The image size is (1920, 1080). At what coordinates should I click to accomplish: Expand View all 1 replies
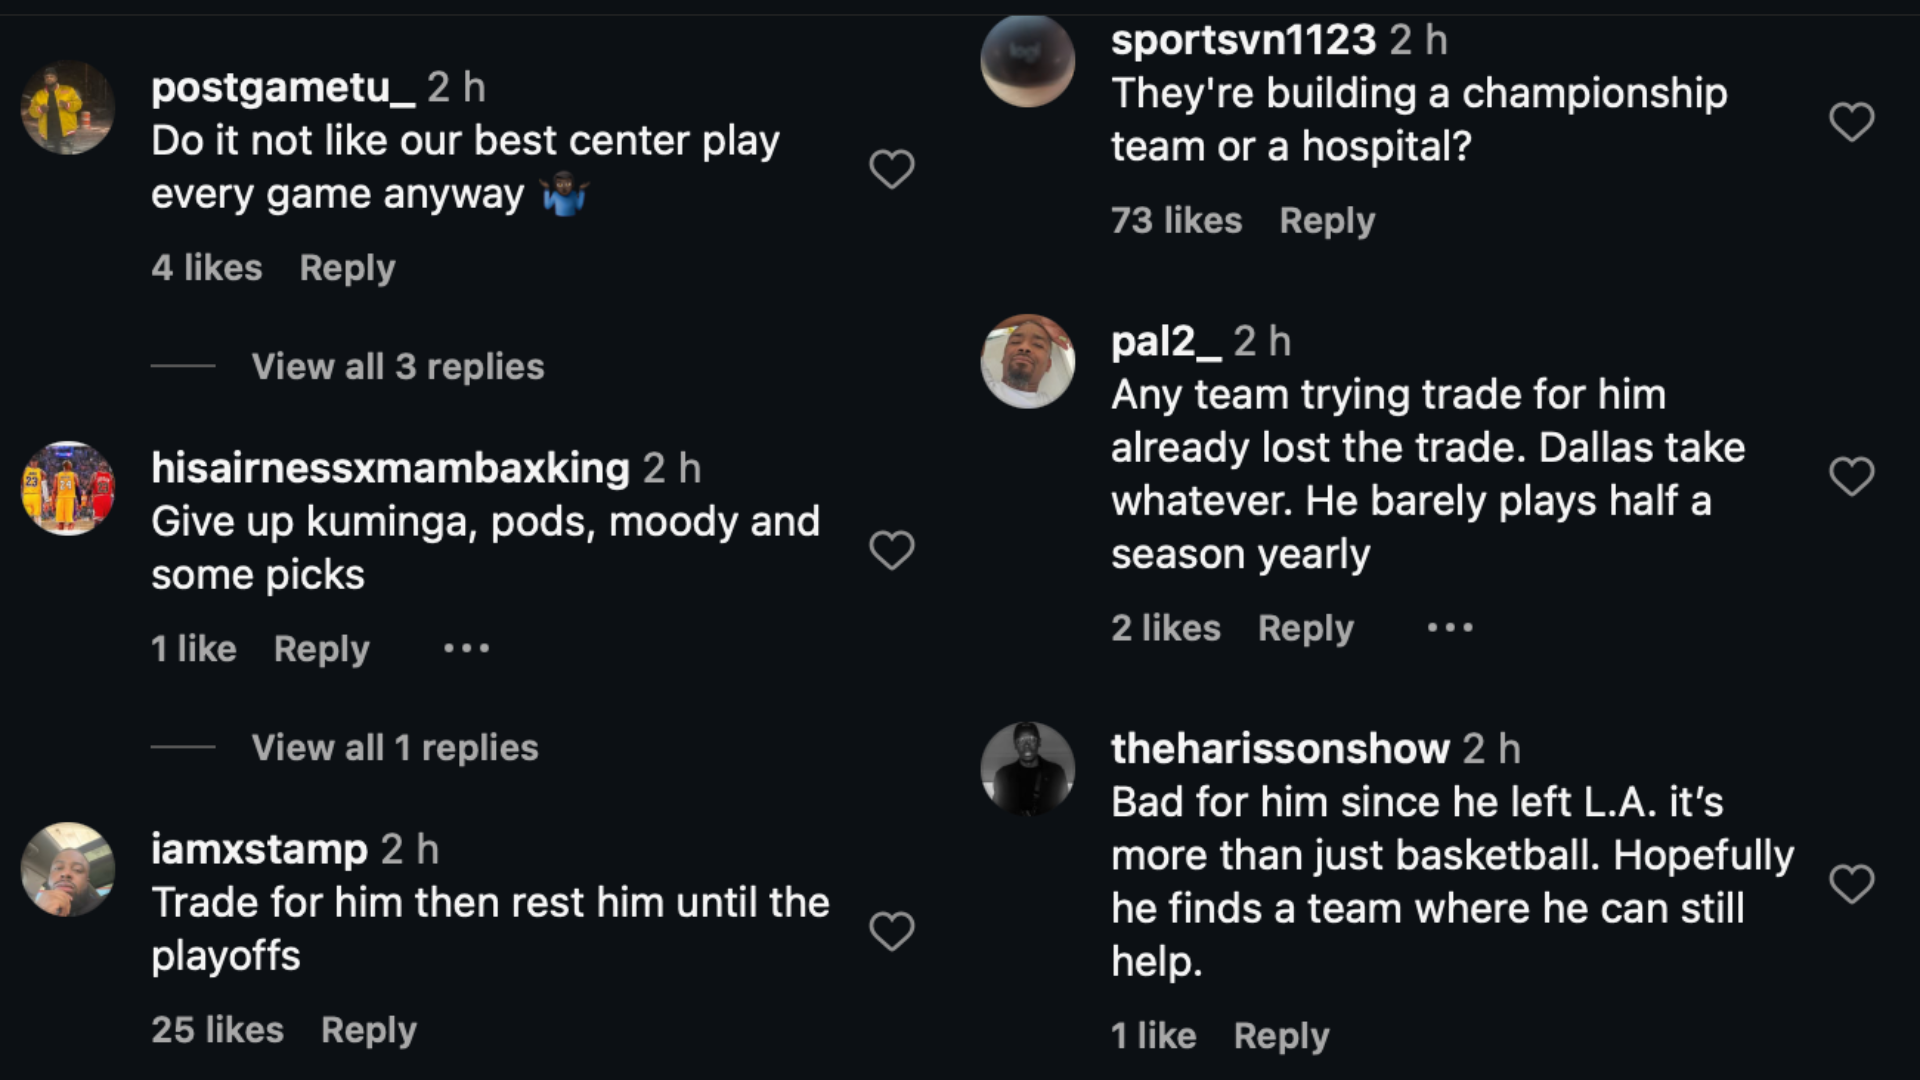(394, 748)
